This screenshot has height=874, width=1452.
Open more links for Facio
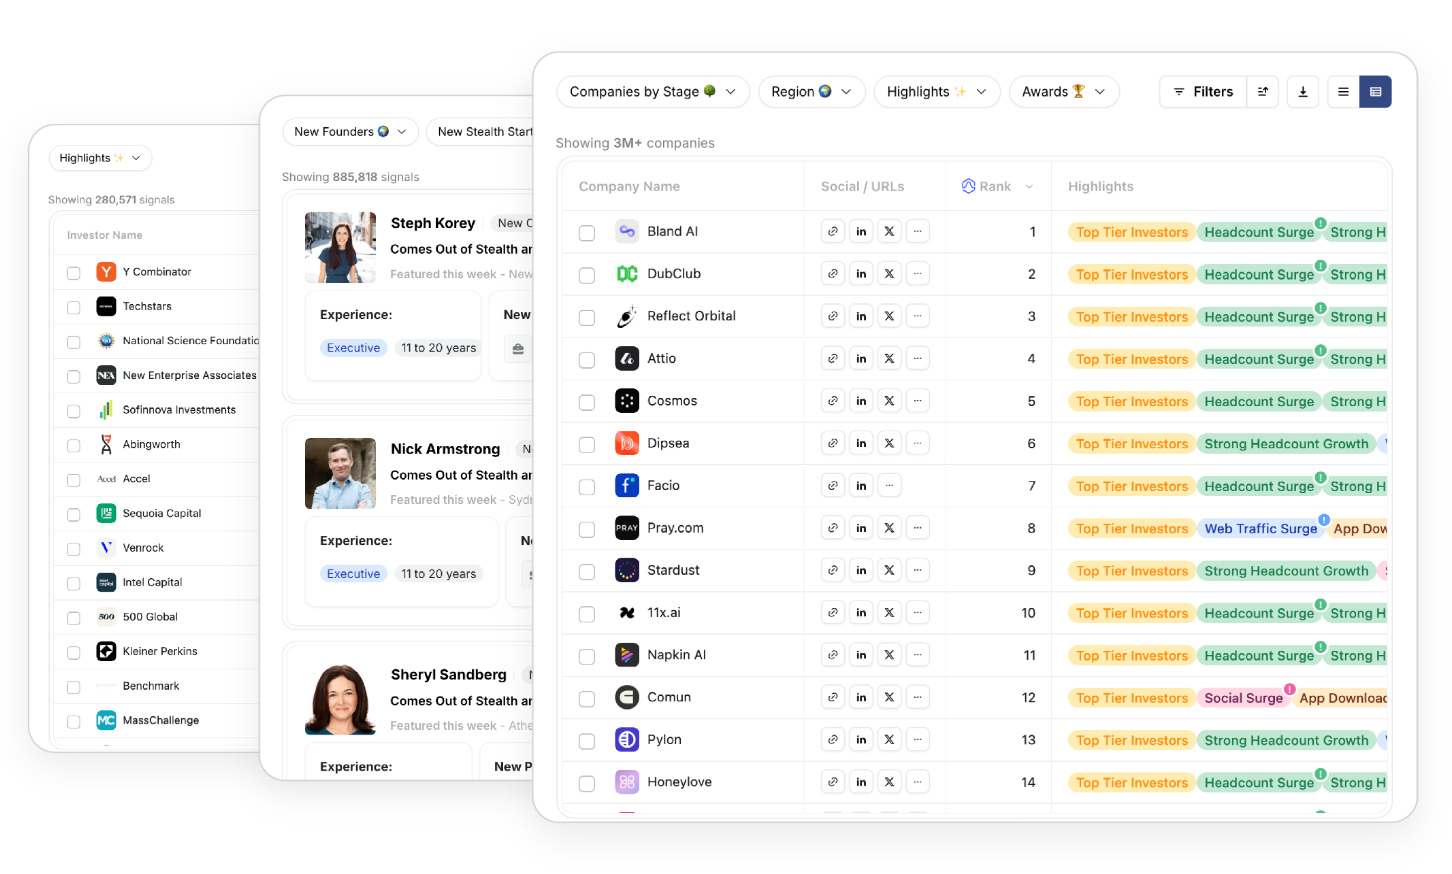(x=889, y=485)
